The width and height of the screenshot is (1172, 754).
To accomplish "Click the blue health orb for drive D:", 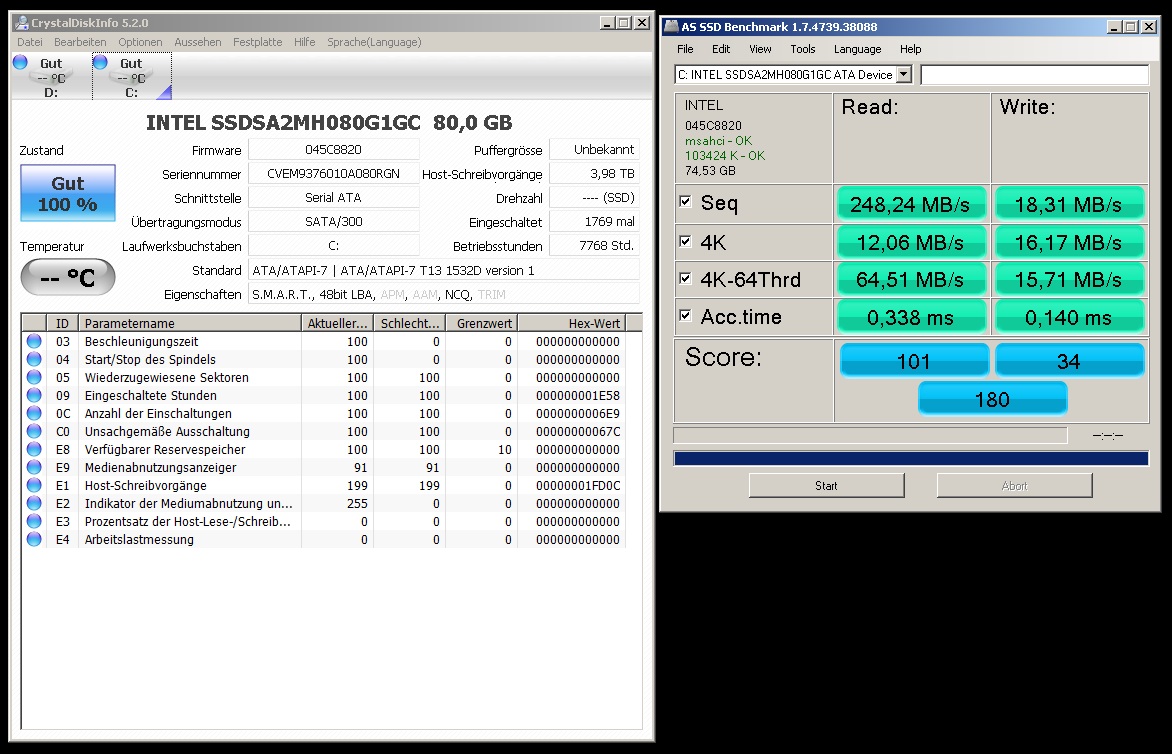I will (x=20, y=62).
